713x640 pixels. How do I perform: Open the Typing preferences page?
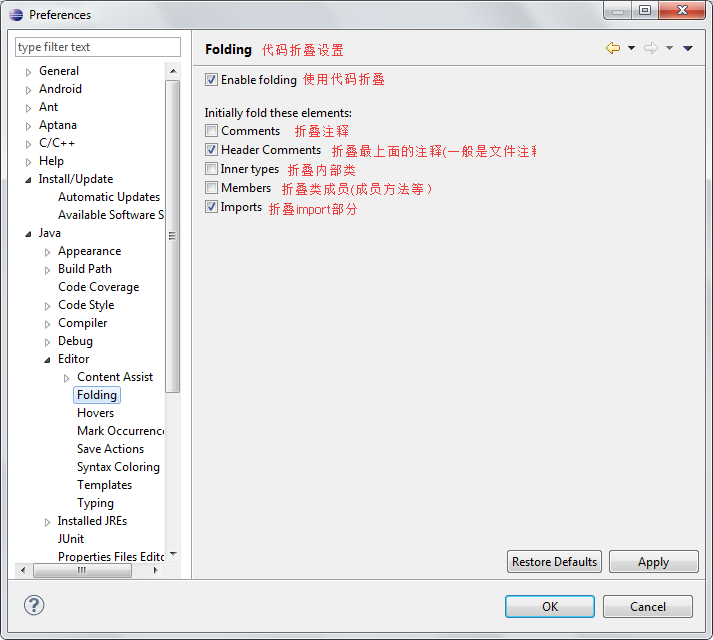tap(95, 503)
